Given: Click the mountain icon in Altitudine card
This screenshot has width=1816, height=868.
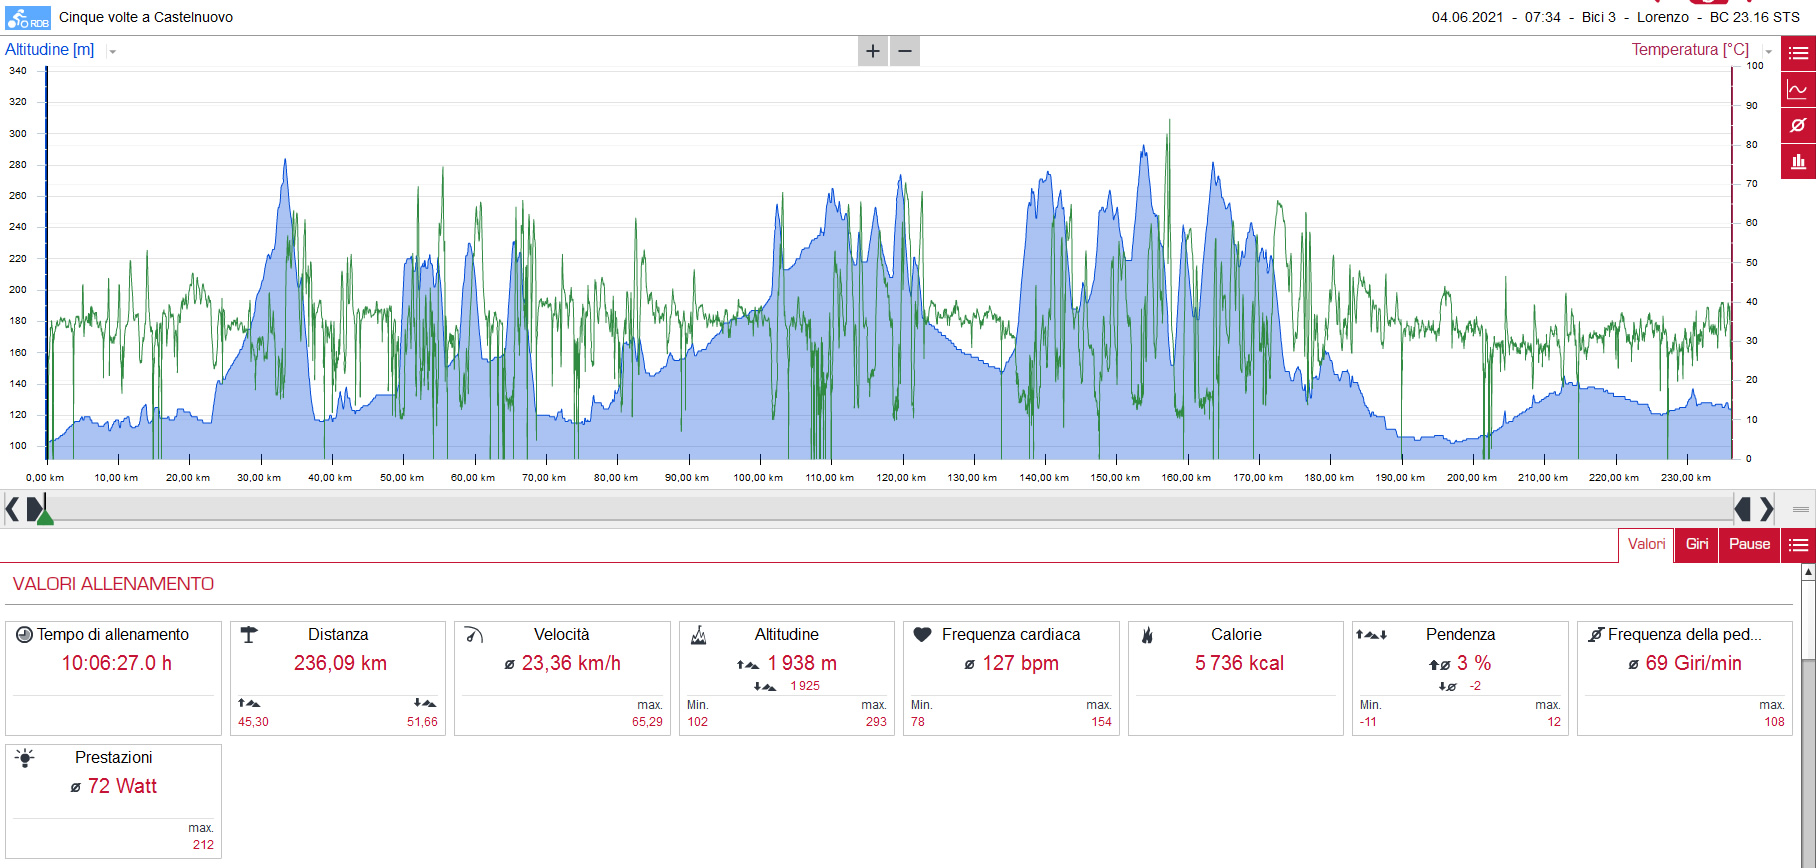Looking at the screenshot, I should pyautogui.click(x=699, y=635).
